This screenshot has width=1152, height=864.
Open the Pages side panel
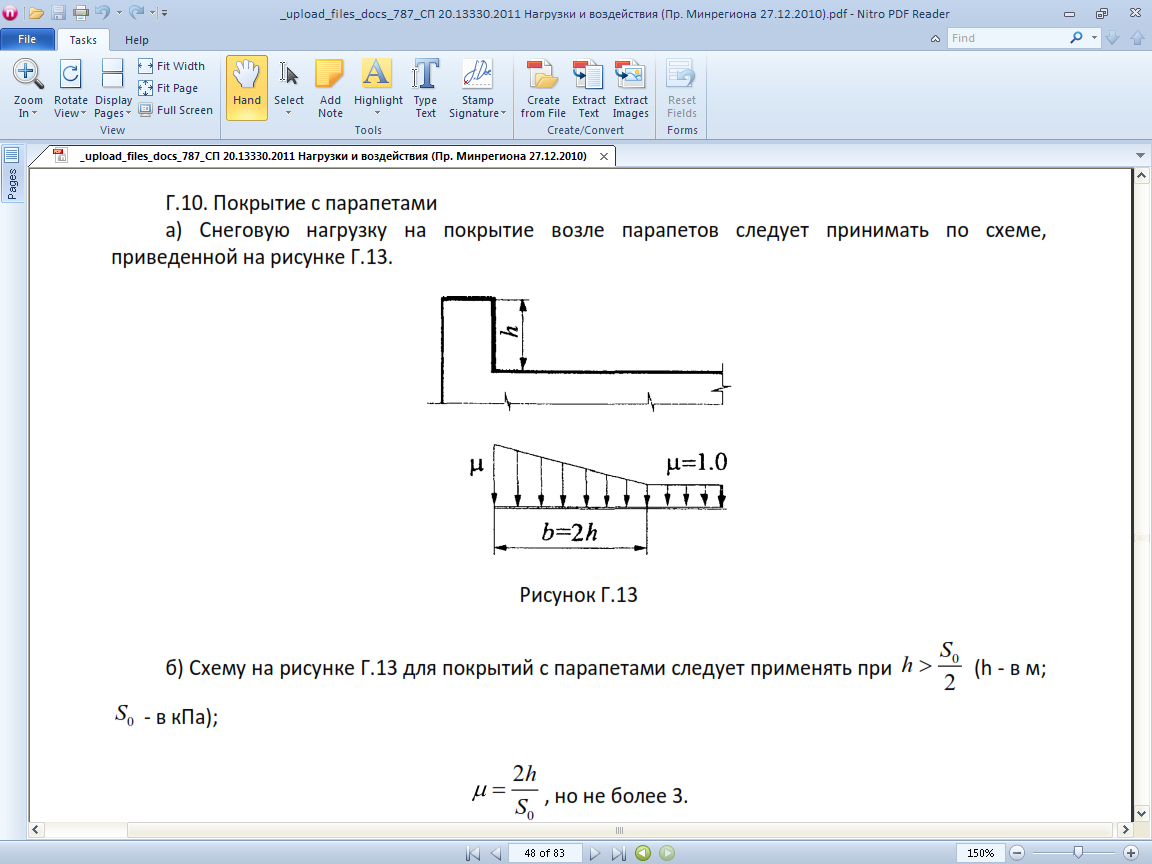(12, 174)
